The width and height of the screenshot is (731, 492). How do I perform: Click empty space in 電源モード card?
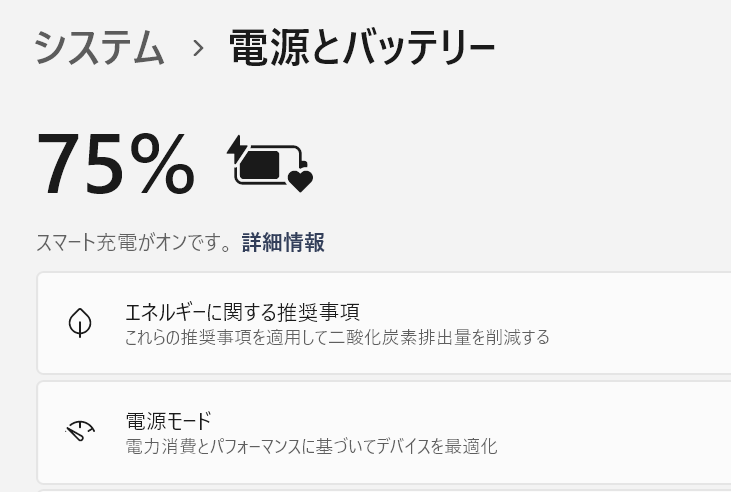point(640,432)
